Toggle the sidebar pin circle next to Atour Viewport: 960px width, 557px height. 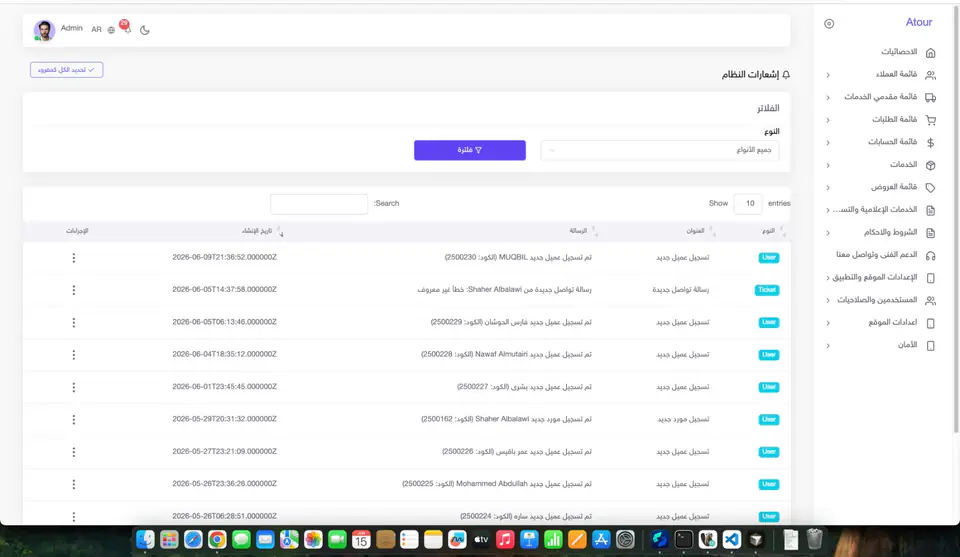tap(829, 24)
